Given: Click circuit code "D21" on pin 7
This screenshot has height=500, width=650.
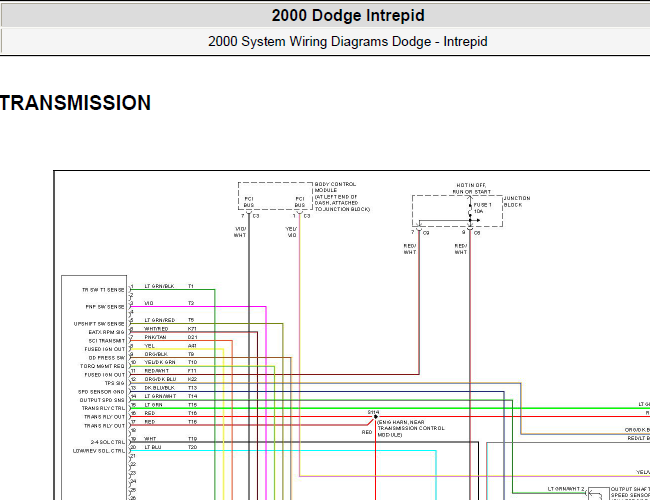Looking at the screenshot, I should [192, 337].
